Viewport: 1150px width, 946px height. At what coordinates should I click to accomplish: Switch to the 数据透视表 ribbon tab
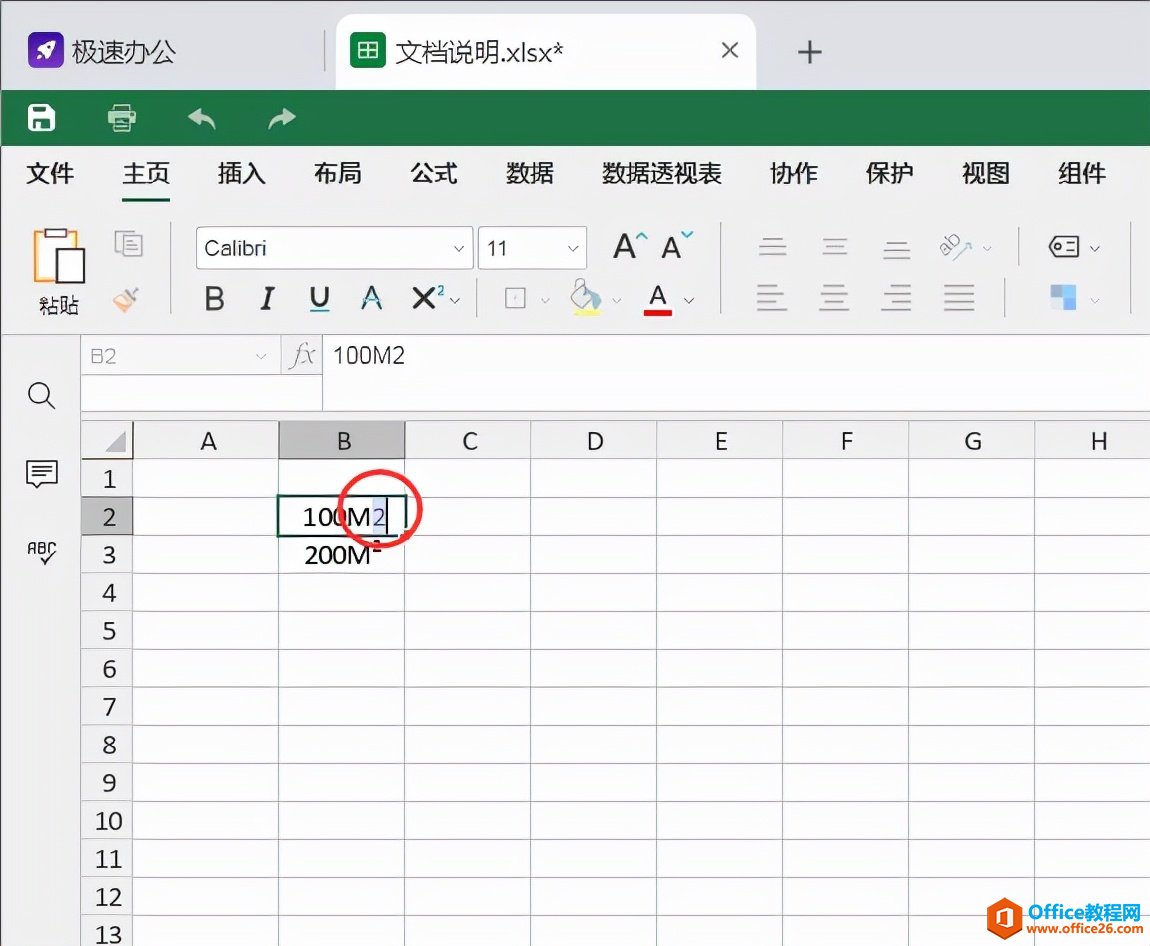pos(660,173)
